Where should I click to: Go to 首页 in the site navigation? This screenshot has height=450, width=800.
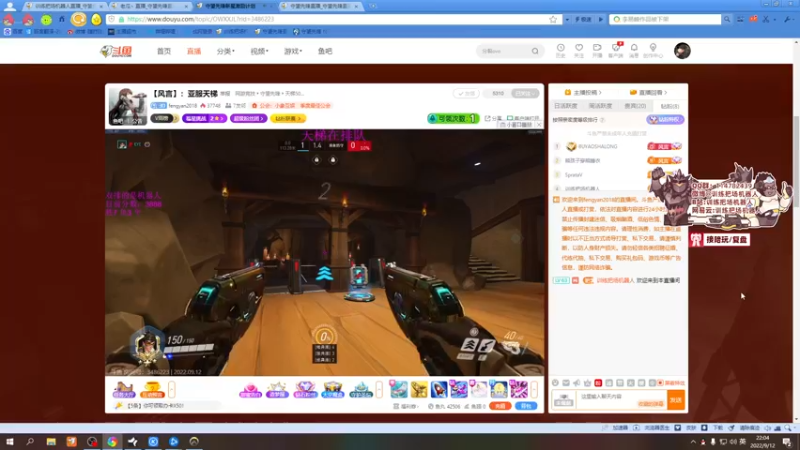[164, 51]
